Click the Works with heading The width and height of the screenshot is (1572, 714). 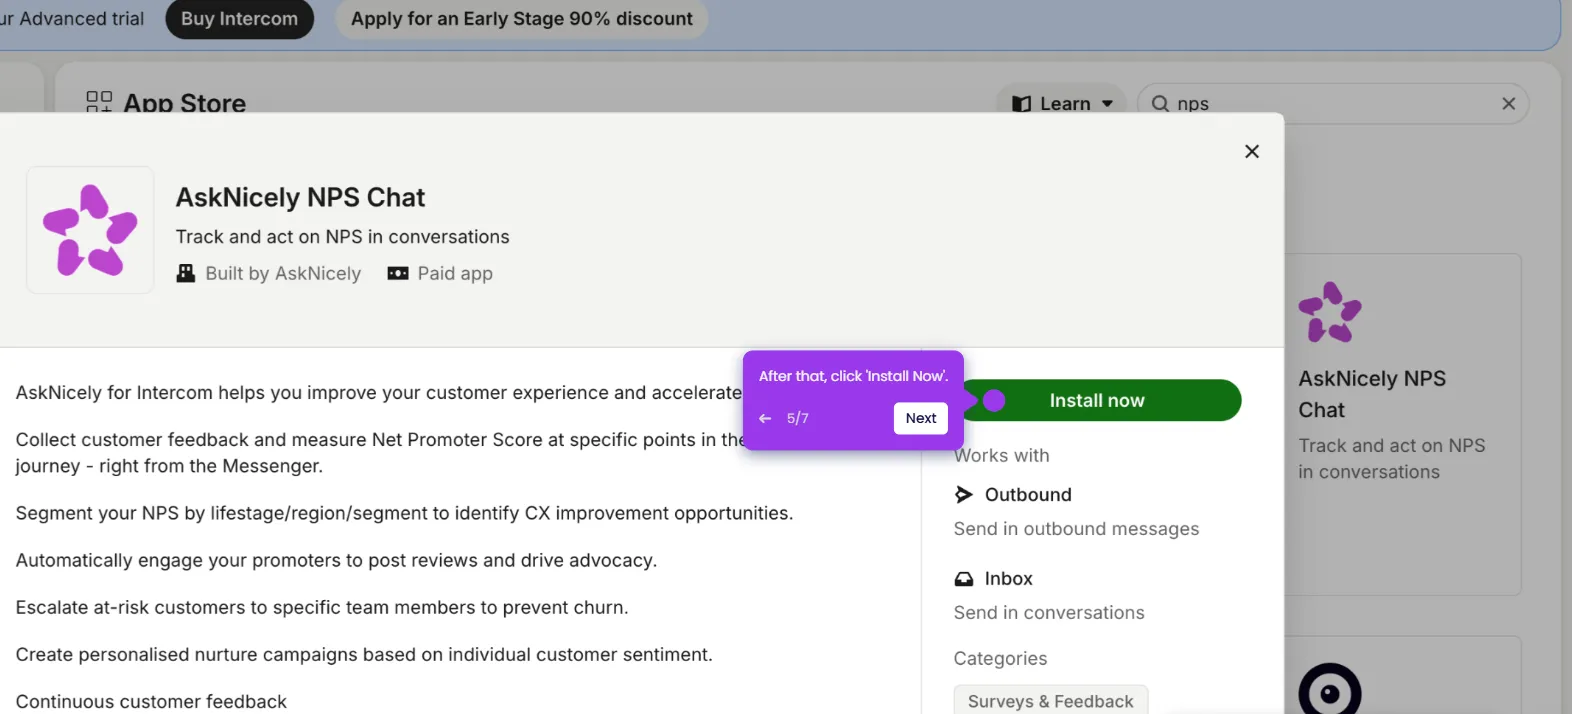pos(1001,455)
